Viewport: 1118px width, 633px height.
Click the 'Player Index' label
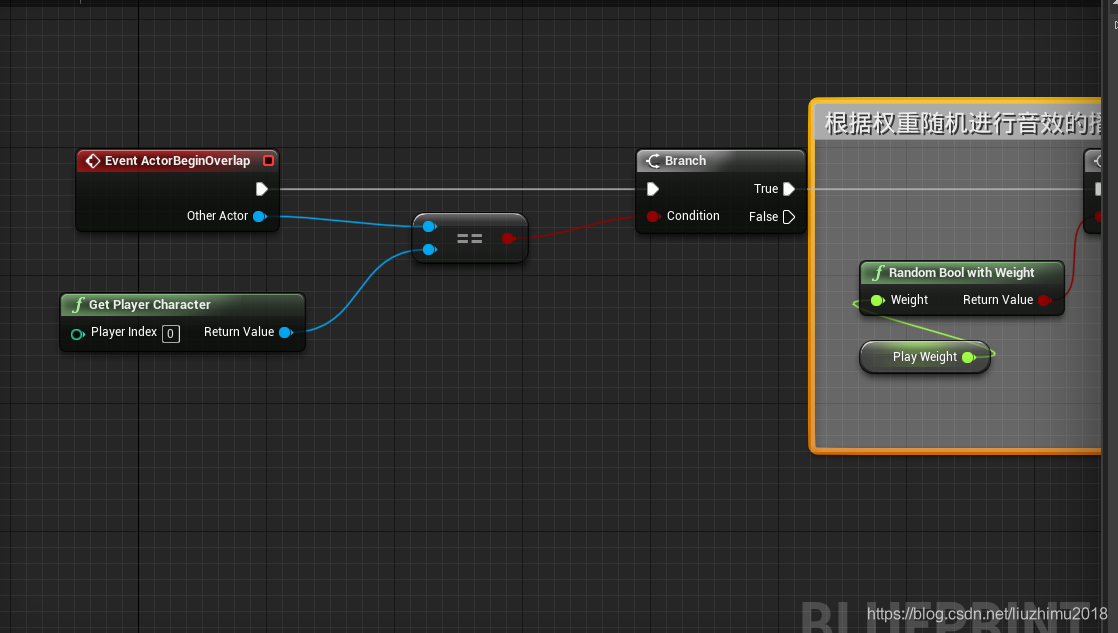point(124,332)
